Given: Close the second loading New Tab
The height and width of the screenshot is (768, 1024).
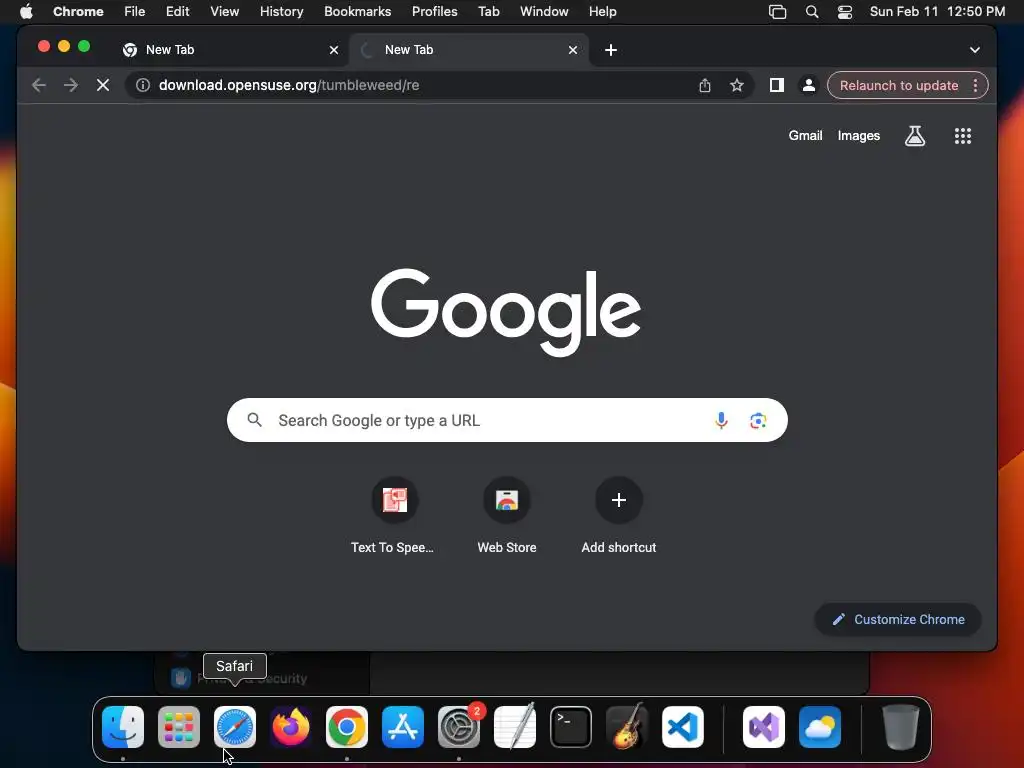Looking at the screenshot, I should point(573,50).
